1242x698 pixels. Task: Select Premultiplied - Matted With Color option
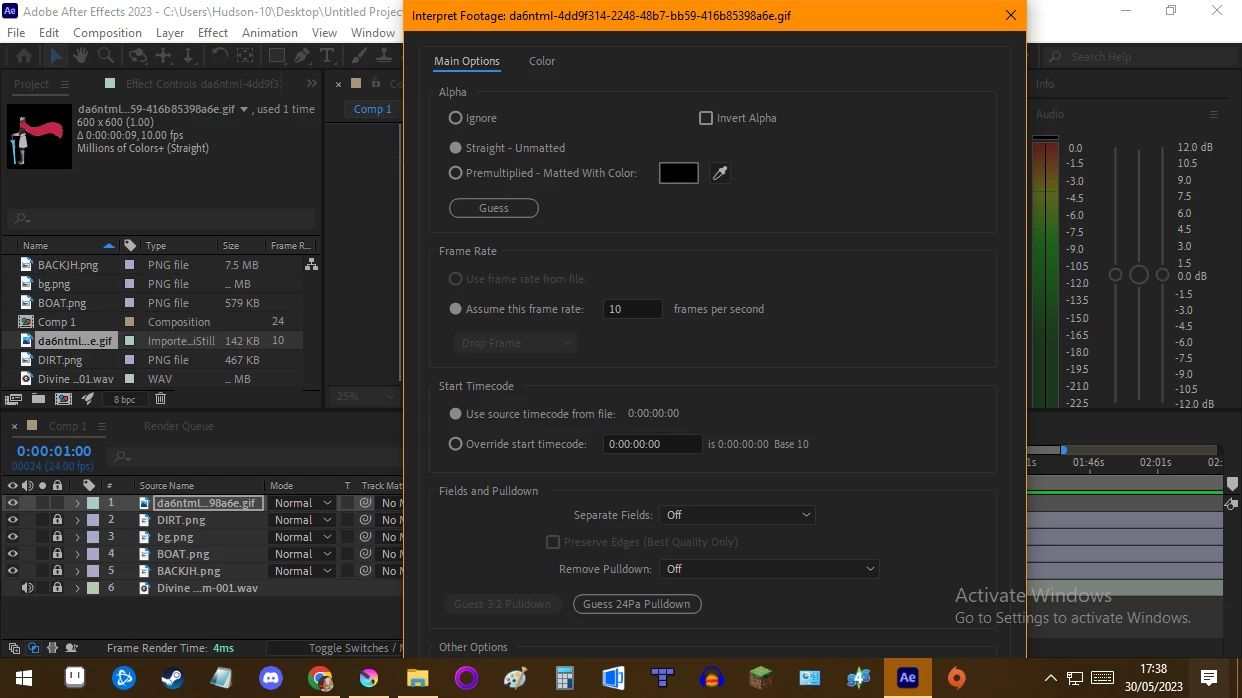[456, 173]
